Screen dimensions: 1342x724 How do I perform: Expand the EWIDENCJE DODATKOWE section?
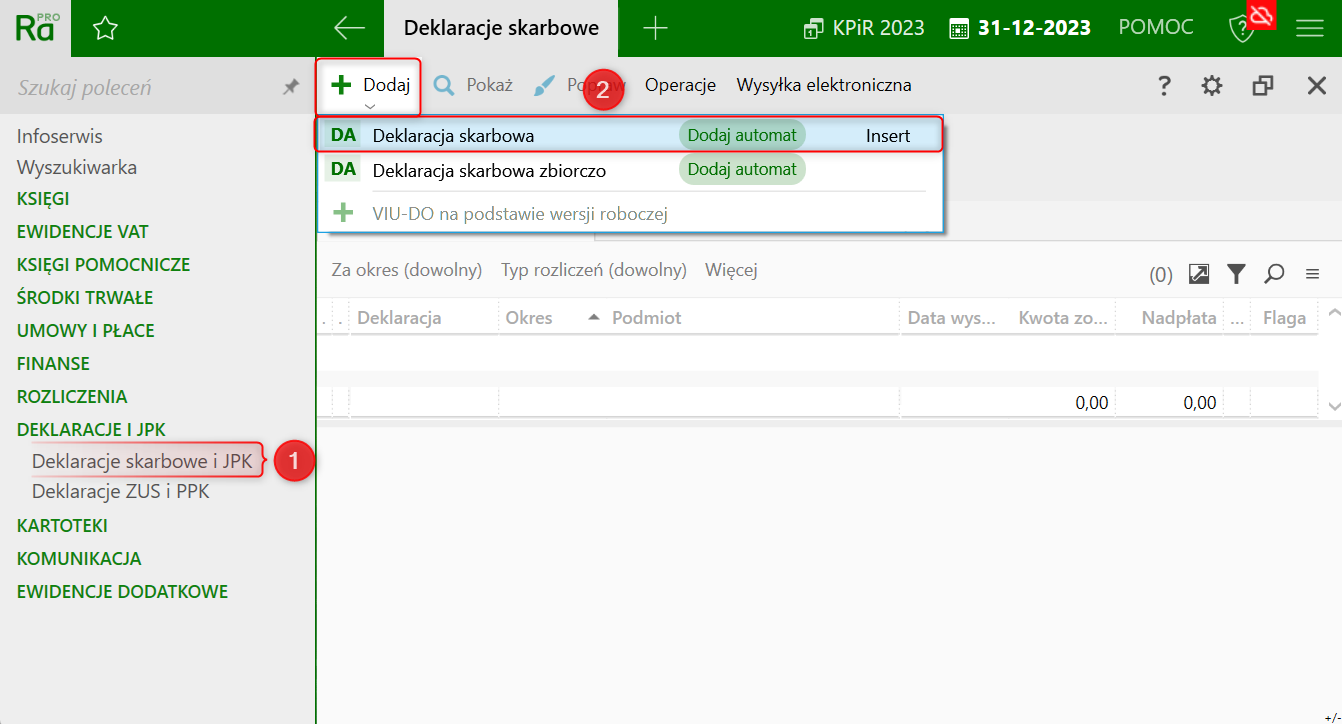tap(123, 592)
